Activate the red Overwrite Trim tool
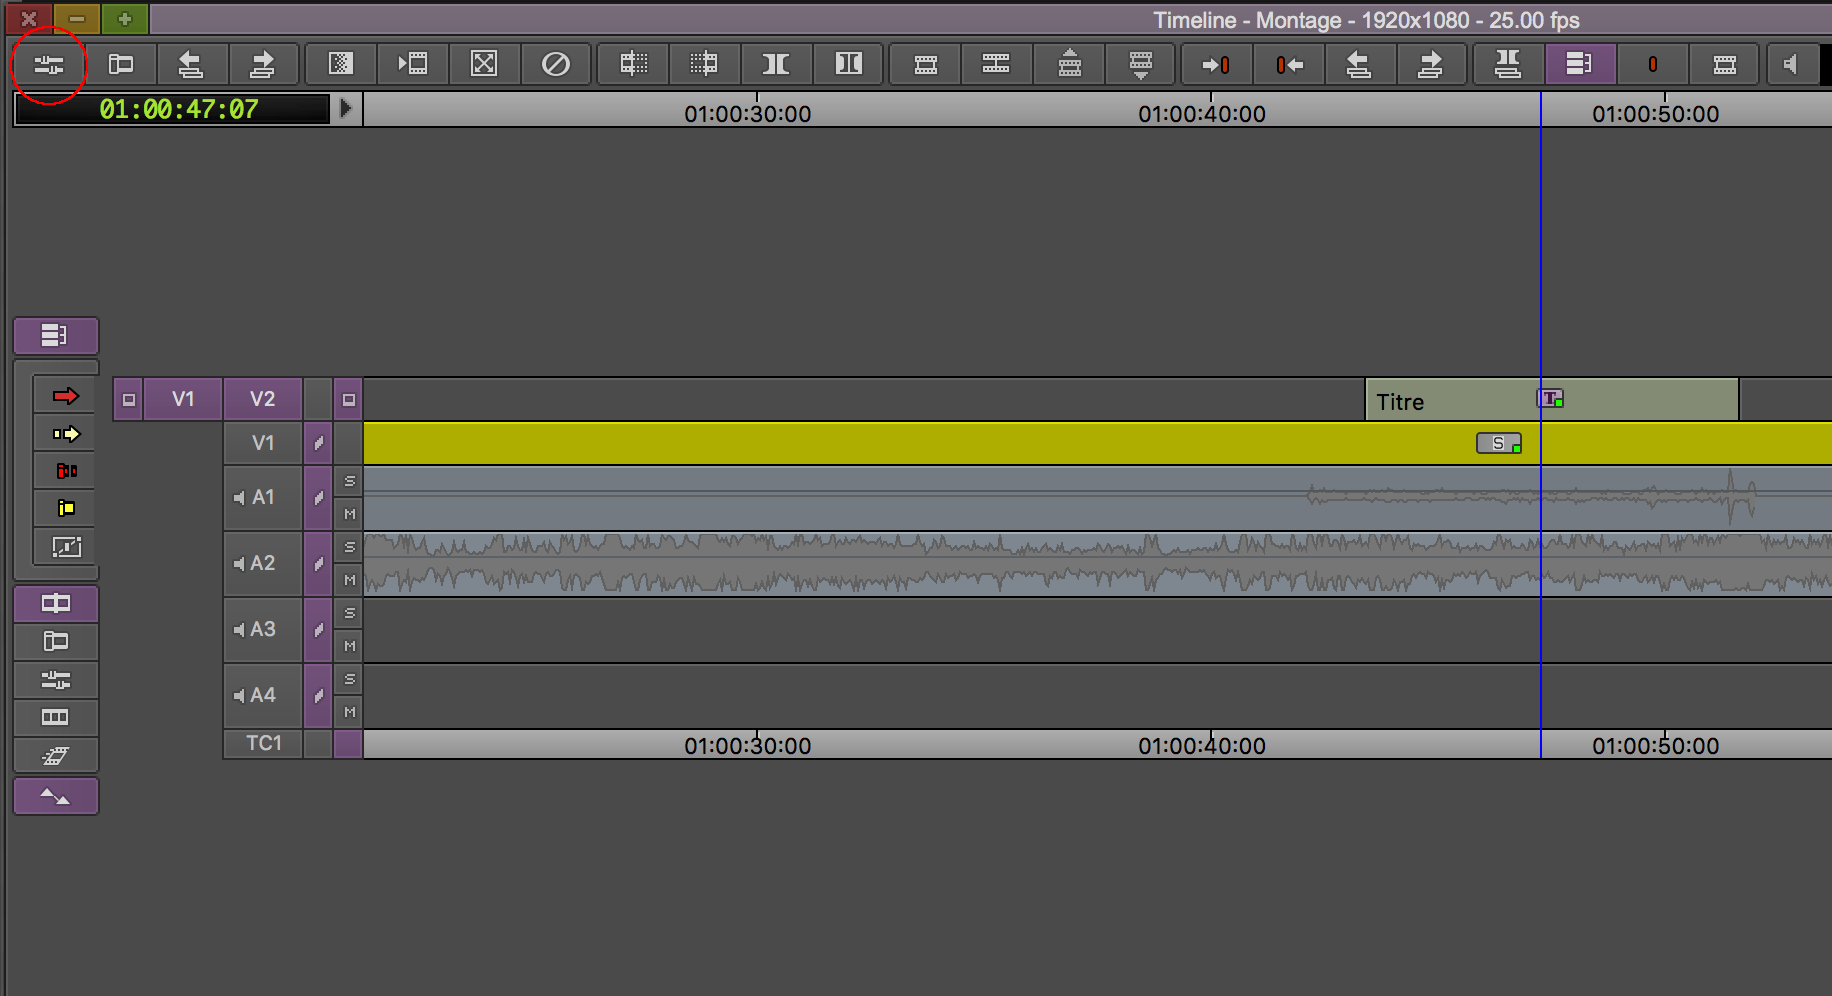The width and height of the screenshot is (1832, 996). [66, 471]
